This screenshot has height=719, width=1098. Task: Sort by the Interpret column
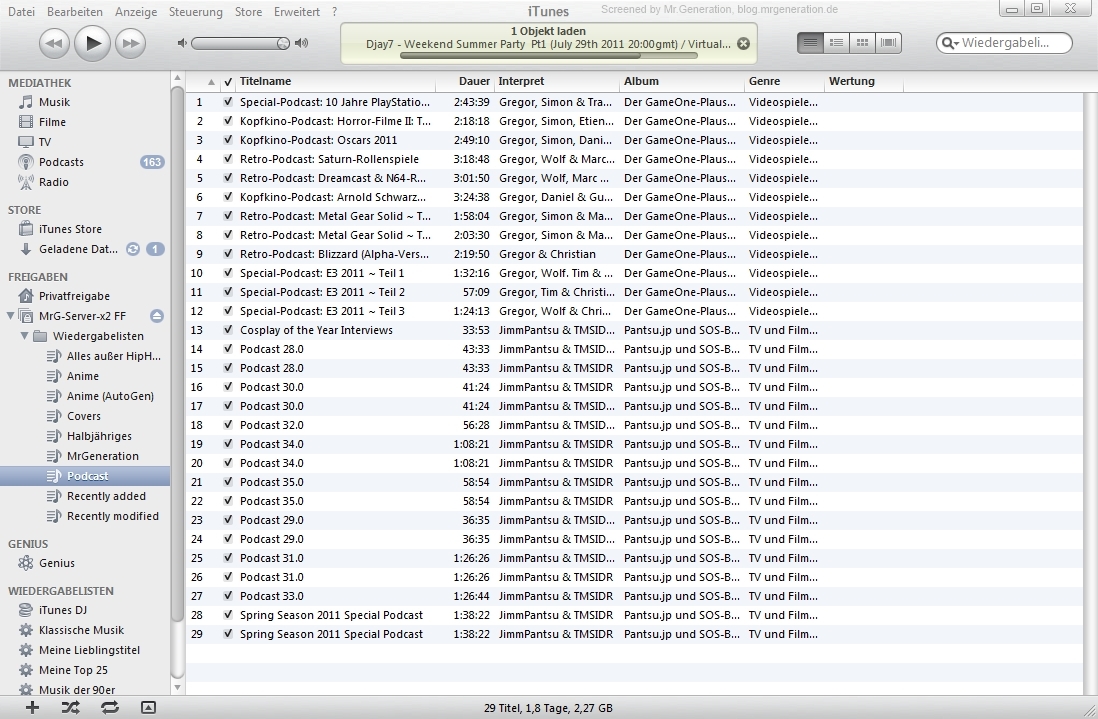tap(557, 82)
